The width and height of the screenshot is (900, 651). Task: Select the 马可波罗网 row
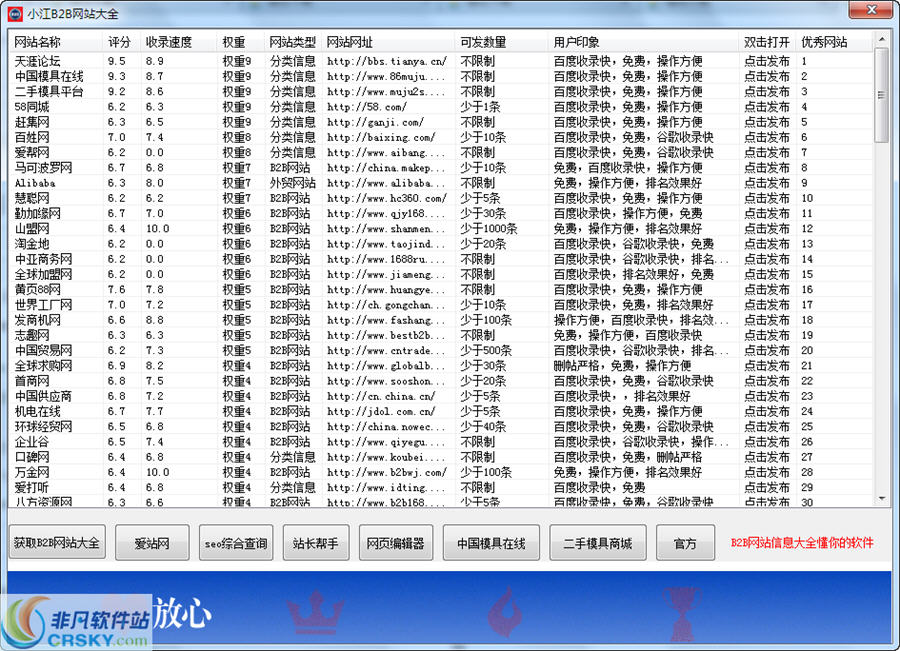click(441, 168)
